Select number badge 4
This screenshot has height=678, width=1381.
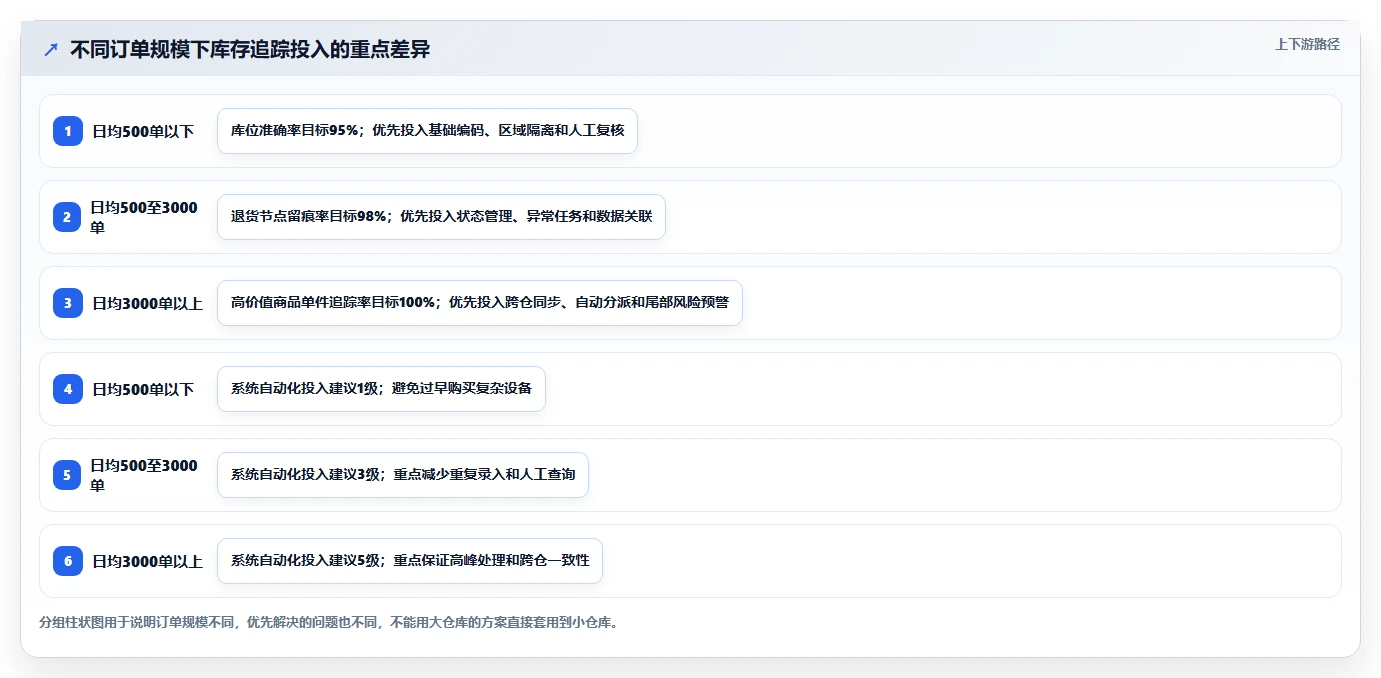(68, 389)
